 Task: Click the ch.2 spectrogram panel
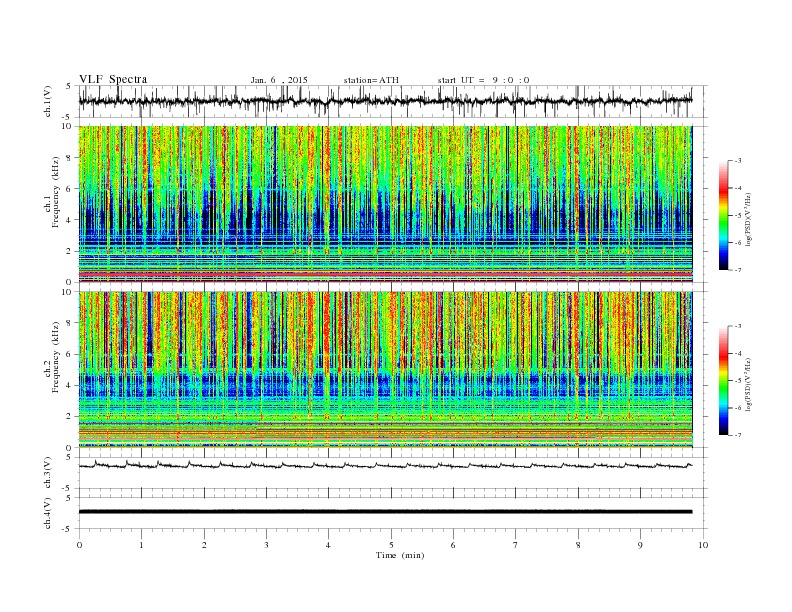tap(385, 370)
